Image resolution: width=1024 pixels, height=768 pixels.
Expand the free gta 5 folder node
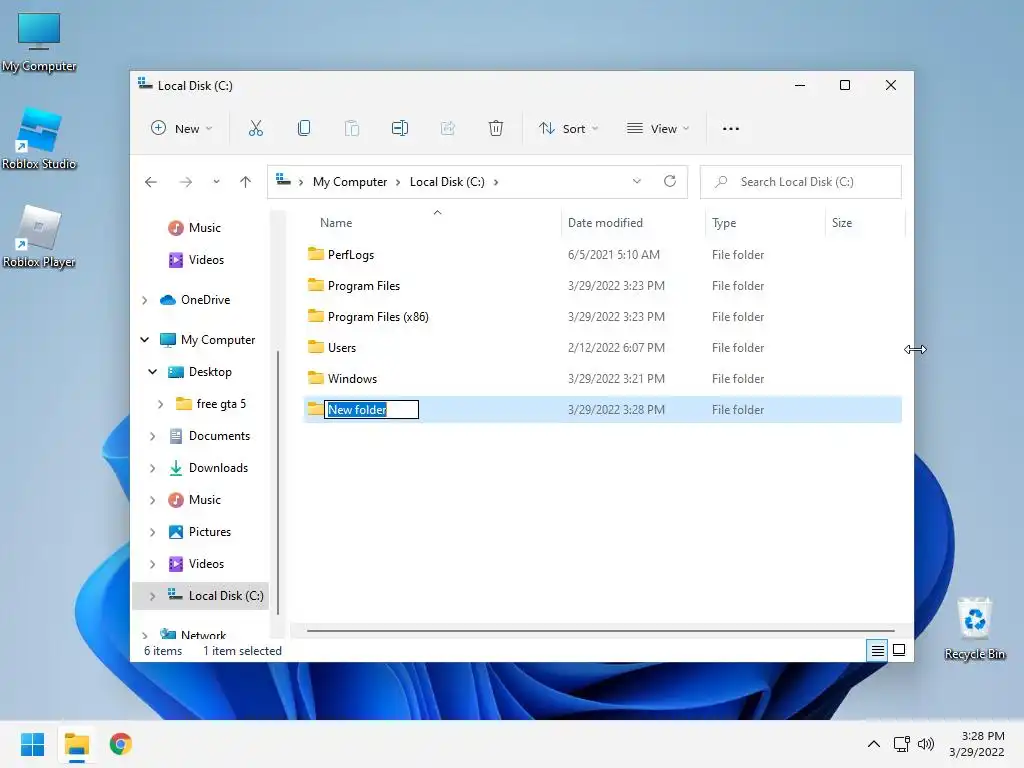[161, 404]
